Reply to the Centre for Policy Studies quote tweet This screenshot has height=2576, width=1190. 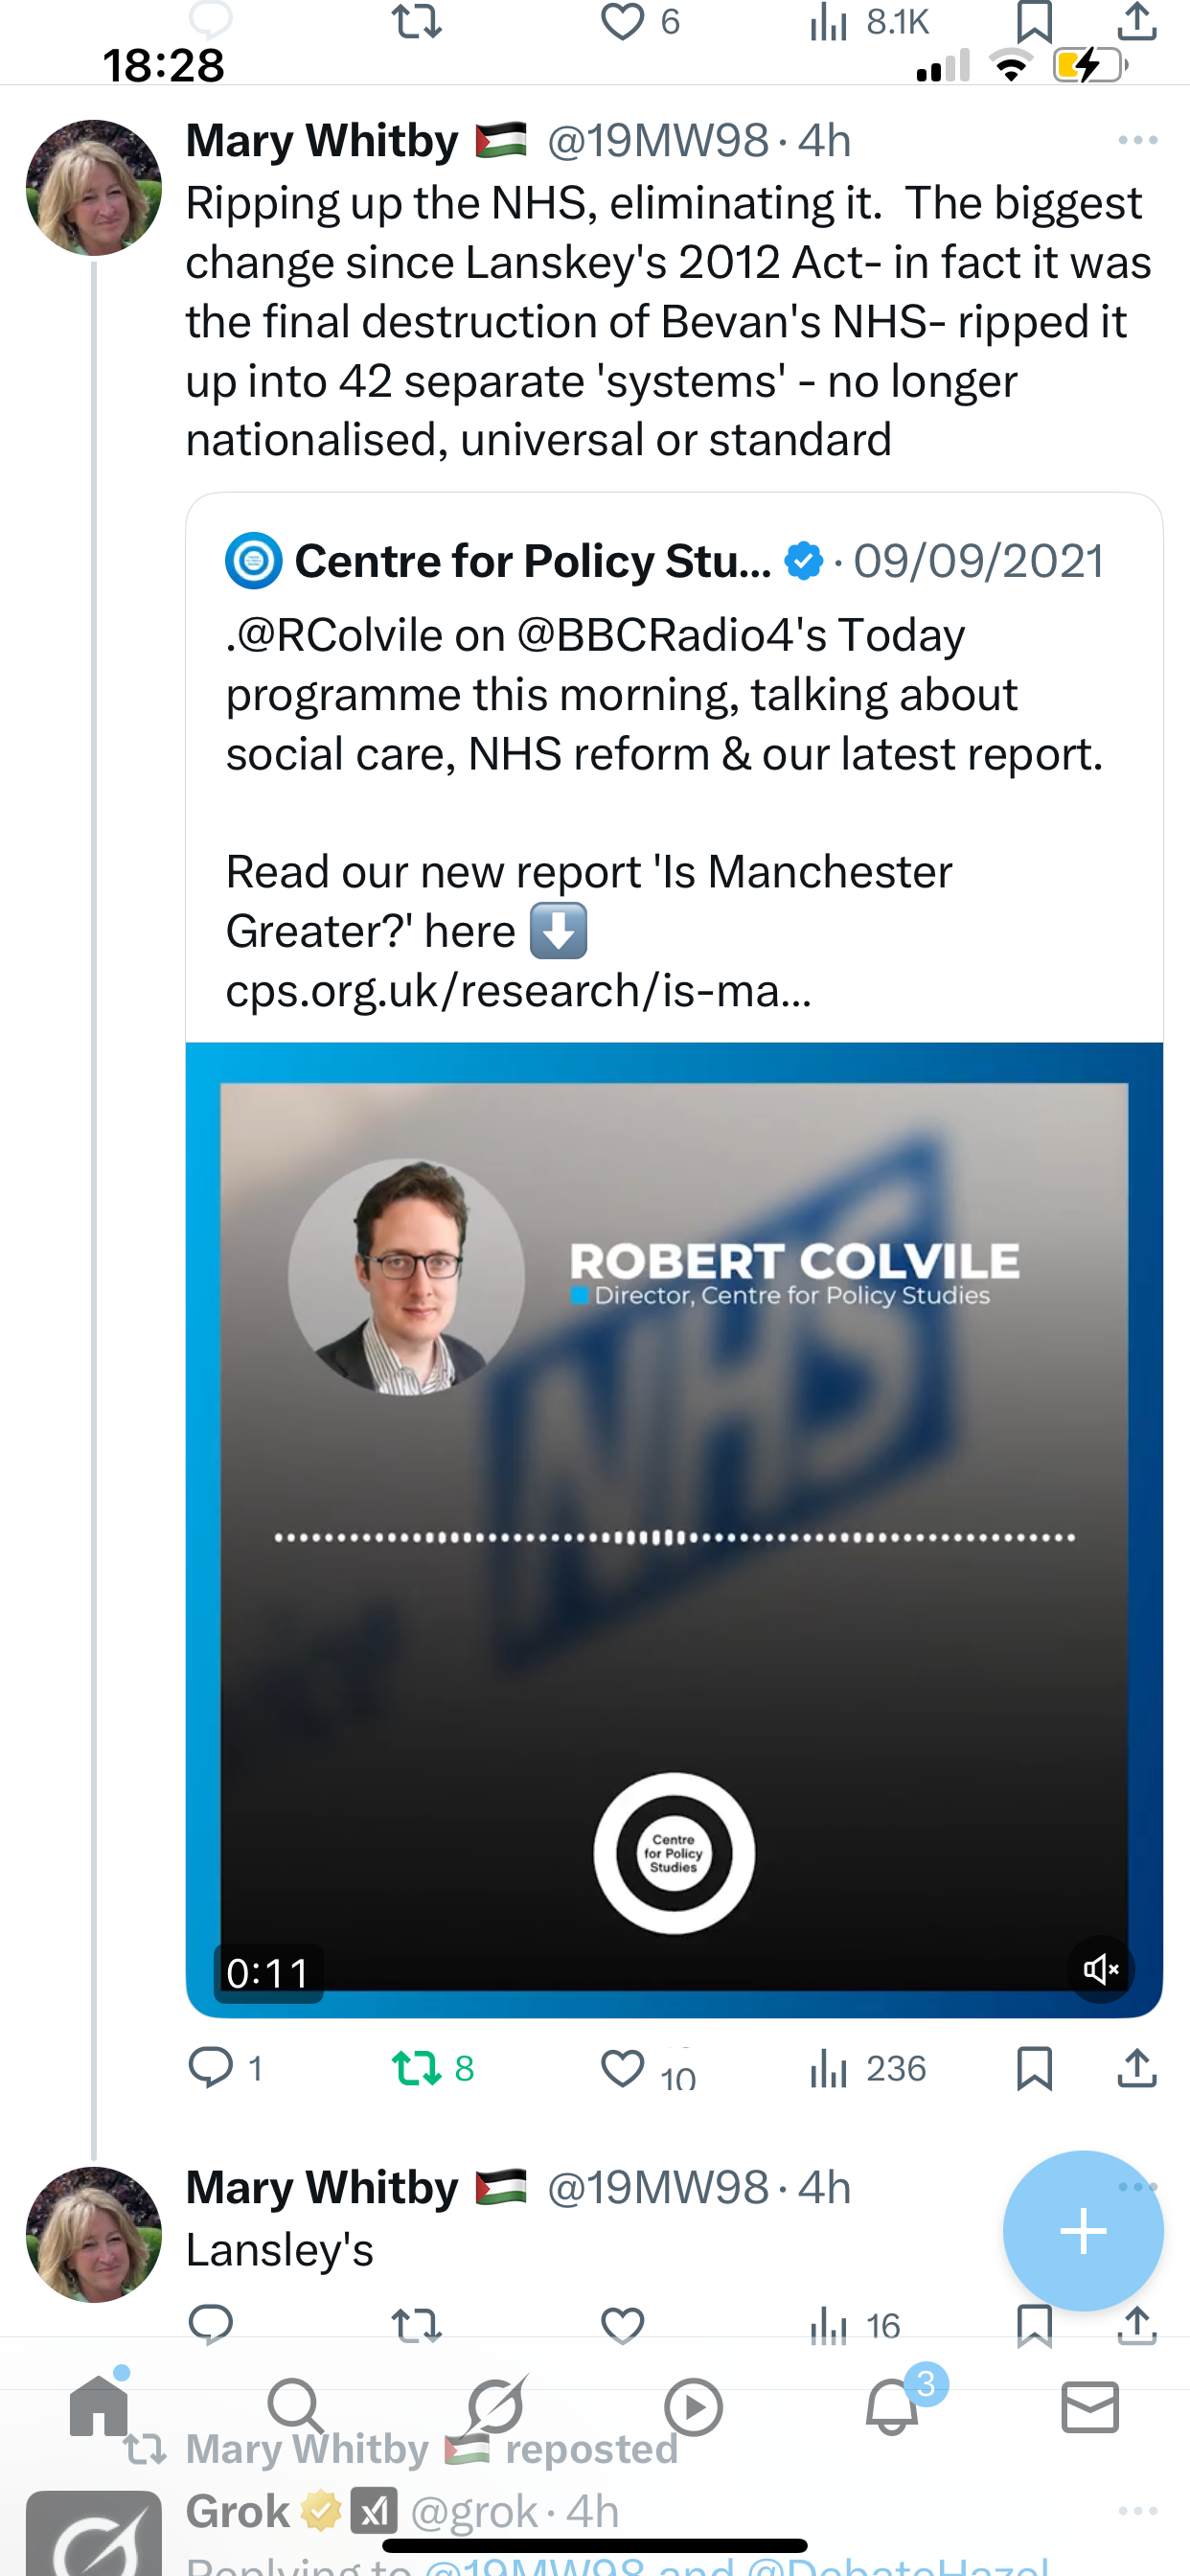click(211, 2067)
